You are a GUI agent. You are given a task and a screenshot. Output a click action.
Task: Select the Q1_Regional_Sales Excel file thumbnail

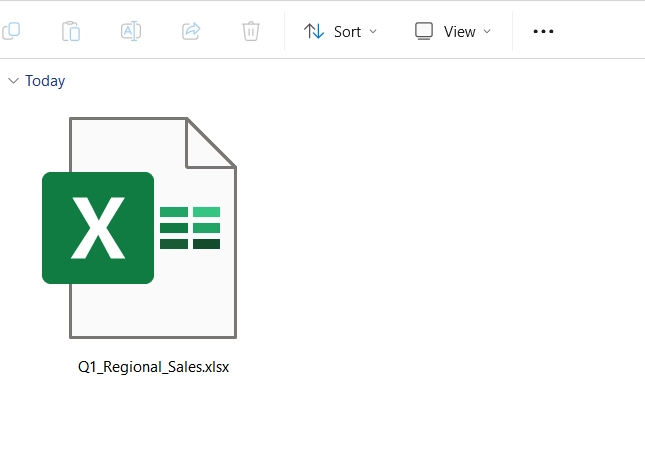139,228
